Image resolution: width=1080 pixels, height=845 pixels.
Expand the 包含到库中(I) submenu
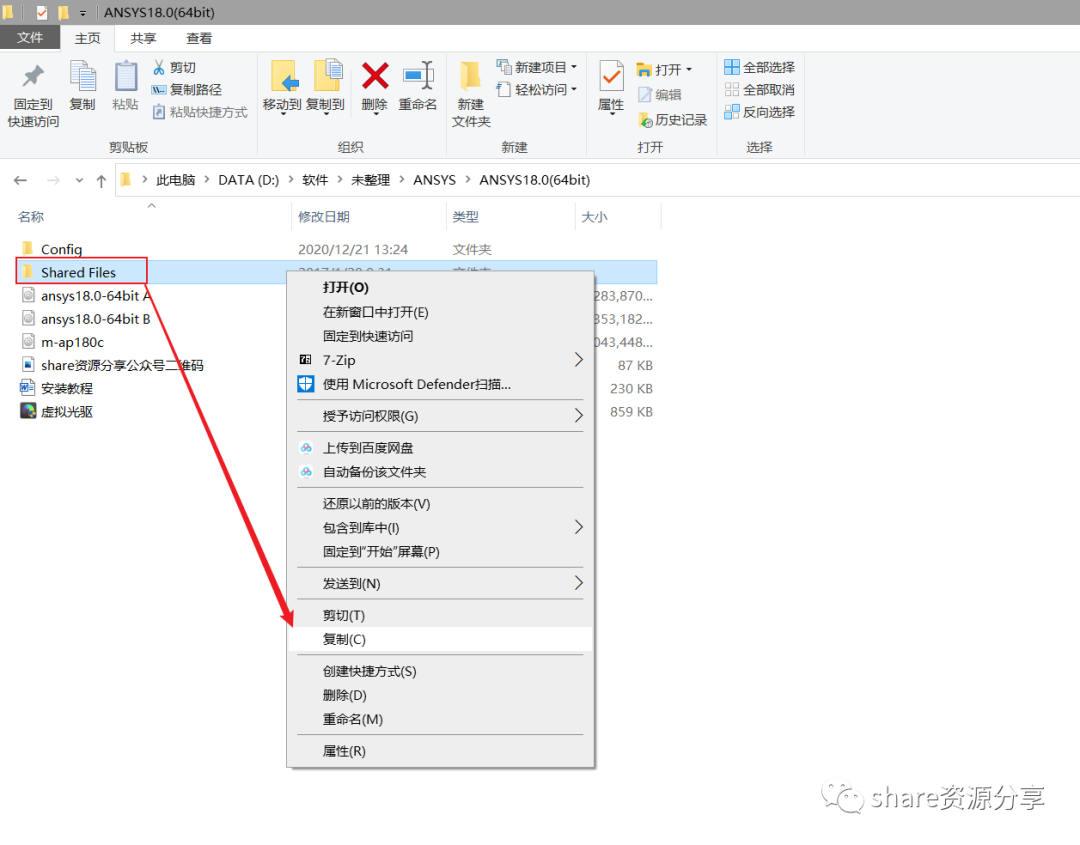(579, 528)
